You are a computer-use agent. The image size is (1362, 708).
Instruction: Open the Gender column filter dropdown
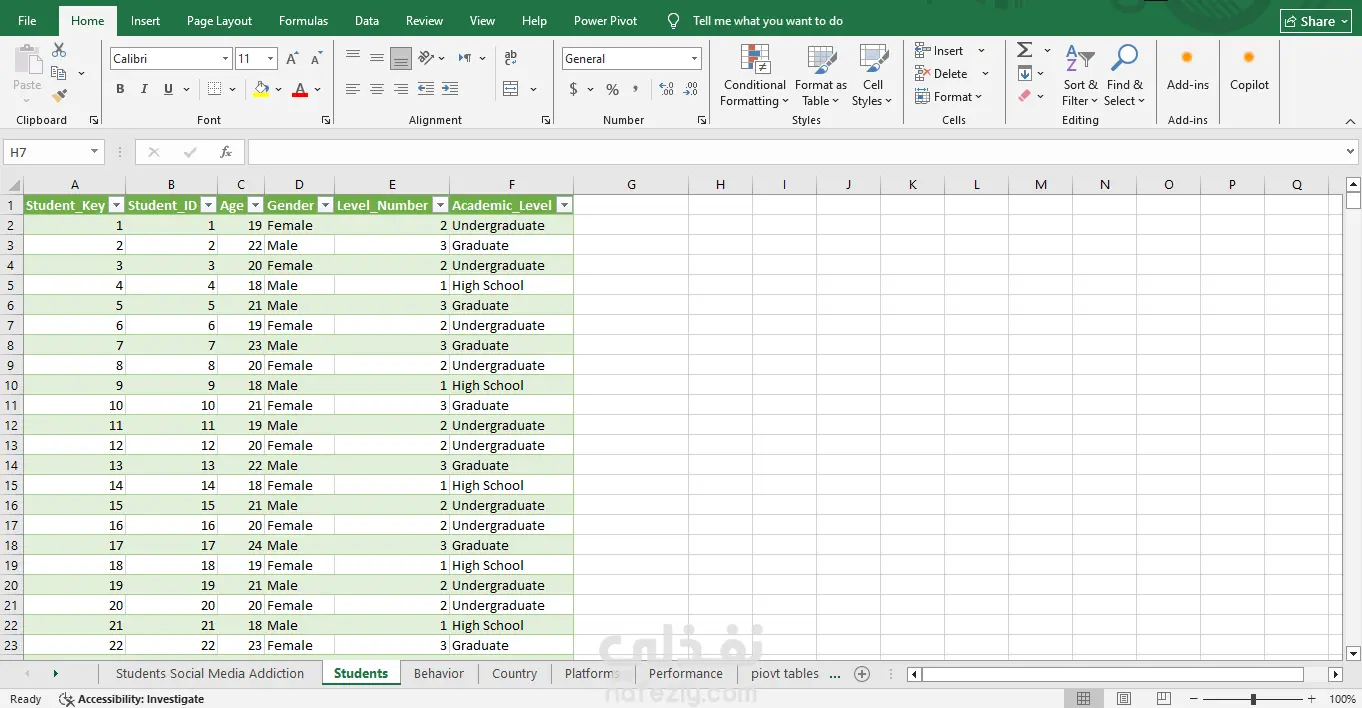coord(324,205)
